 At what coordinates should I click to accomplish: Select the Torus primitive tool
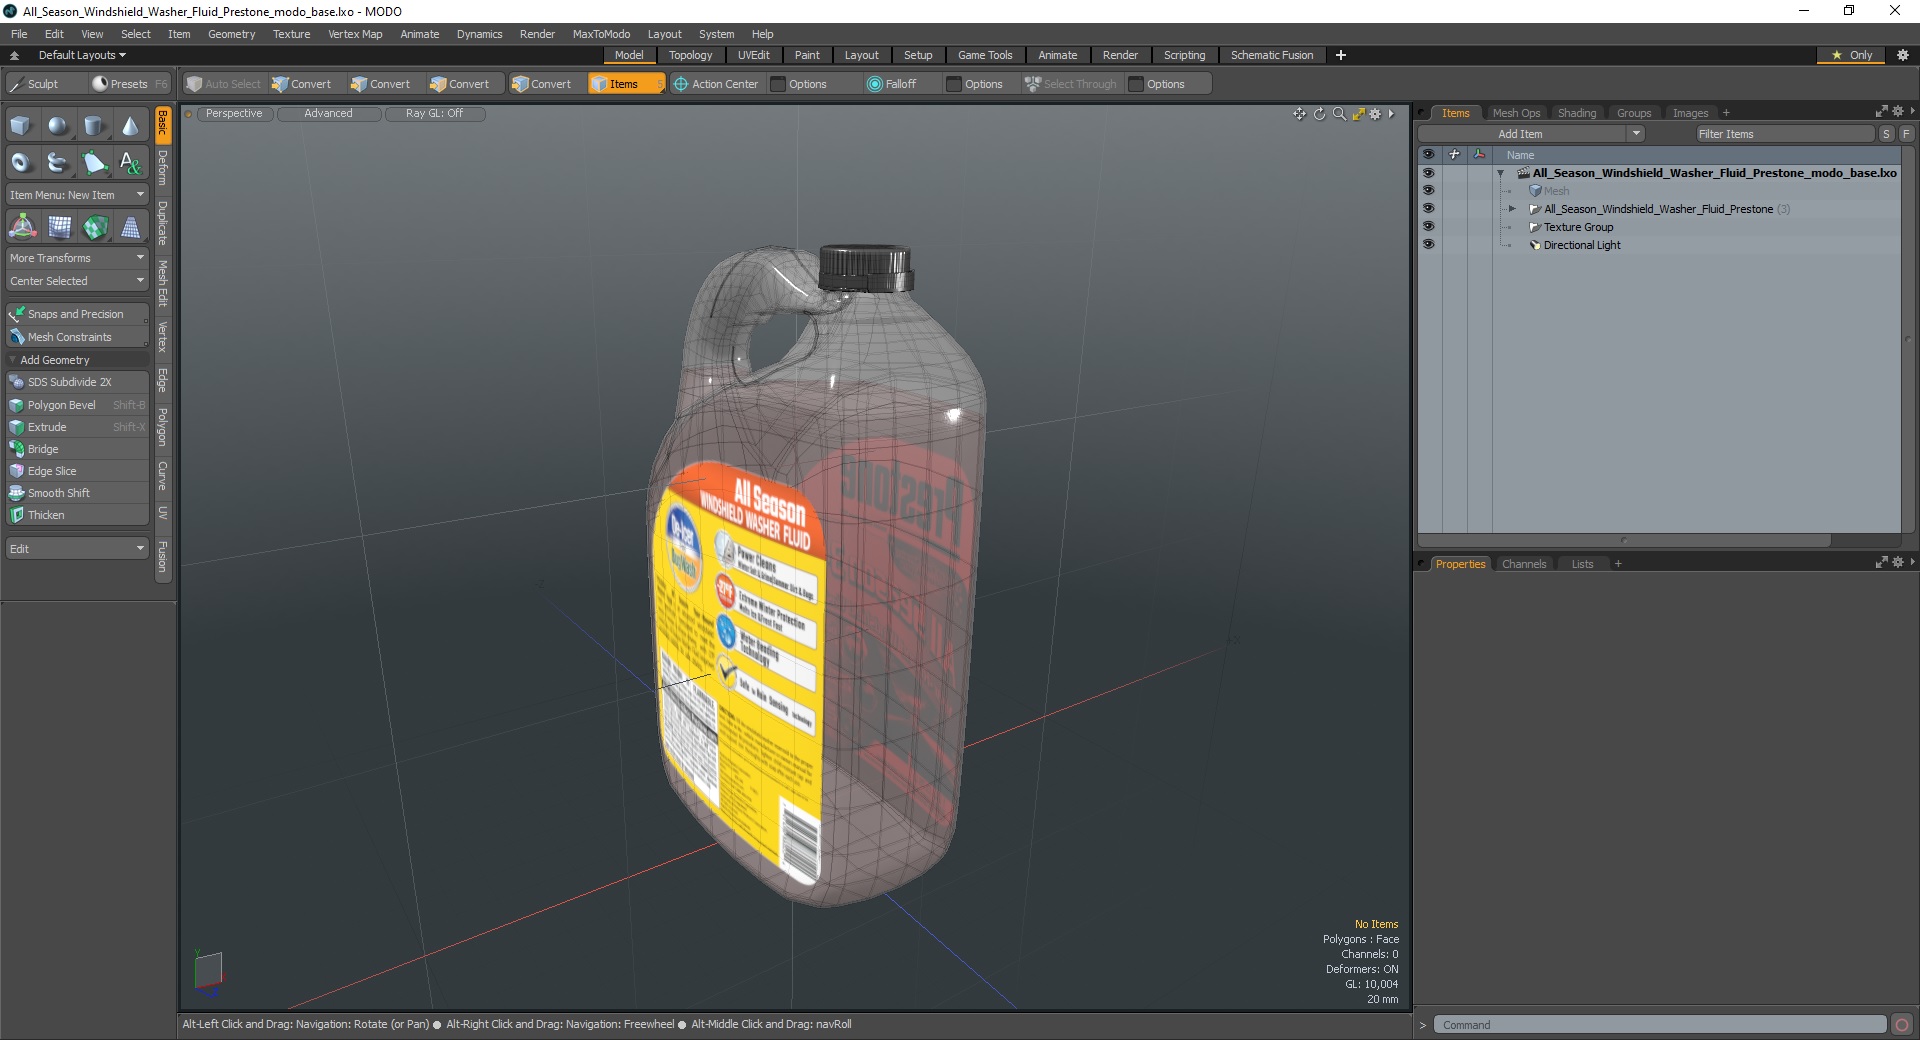click(21, 162)
